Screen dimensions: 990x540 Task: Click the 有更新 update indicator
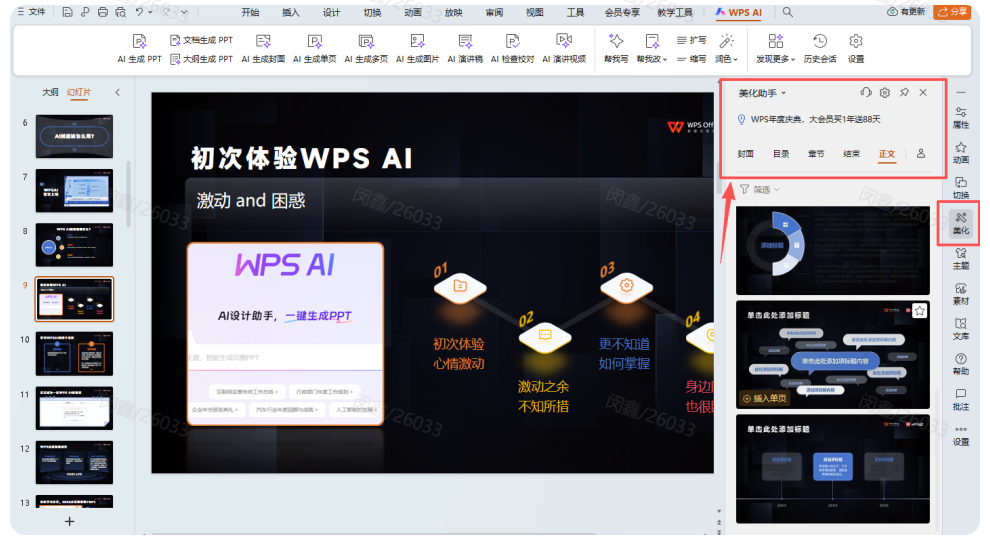coord(906,11)
